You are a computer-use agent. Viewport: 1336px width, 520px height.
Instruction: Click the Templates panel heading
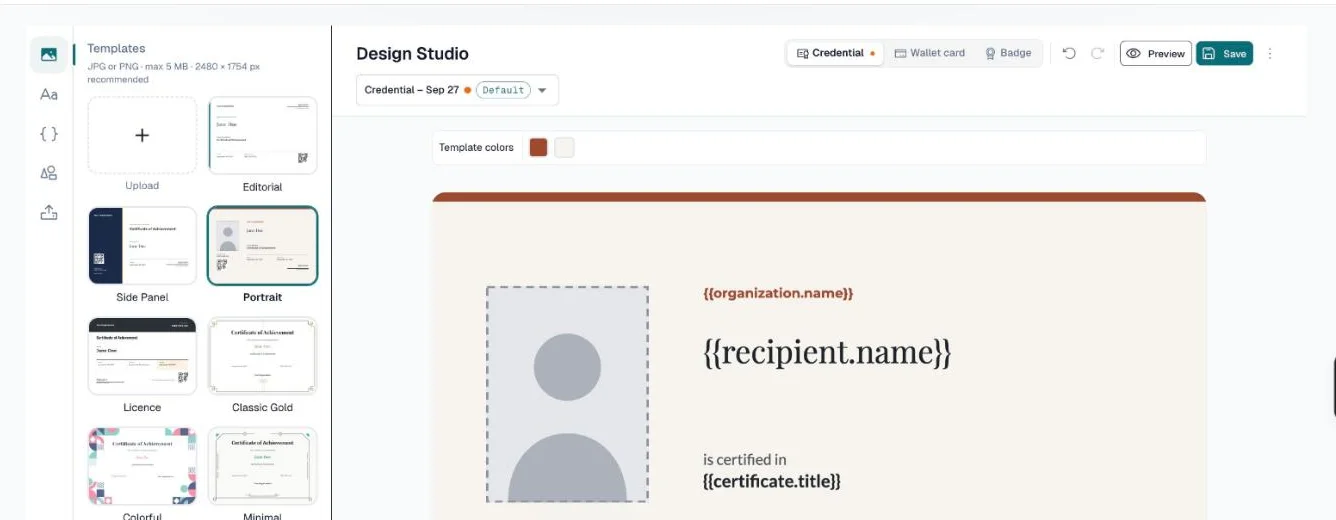(116, 48)
